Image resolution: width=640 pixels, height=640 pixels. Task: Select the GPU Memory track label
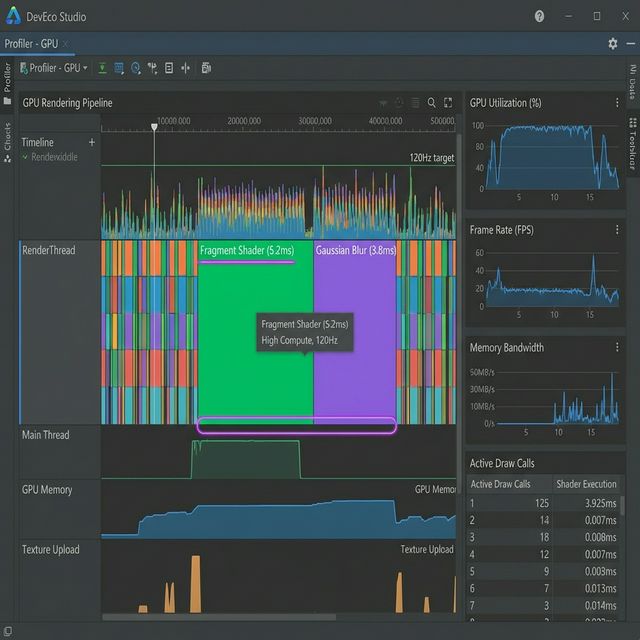[47, 489]
